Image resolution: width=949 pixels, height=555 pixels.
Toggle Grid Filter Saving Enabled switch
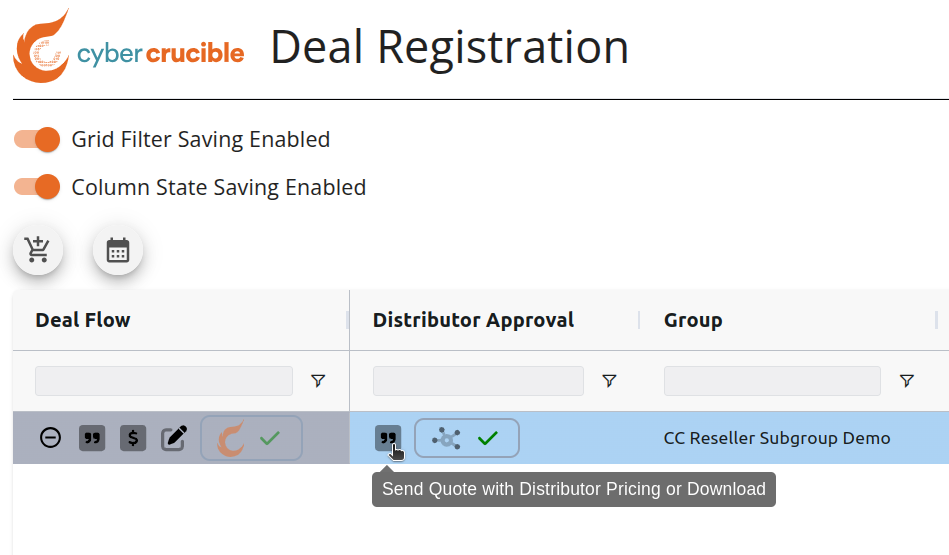pyautogui.click(x=38, y=140)
